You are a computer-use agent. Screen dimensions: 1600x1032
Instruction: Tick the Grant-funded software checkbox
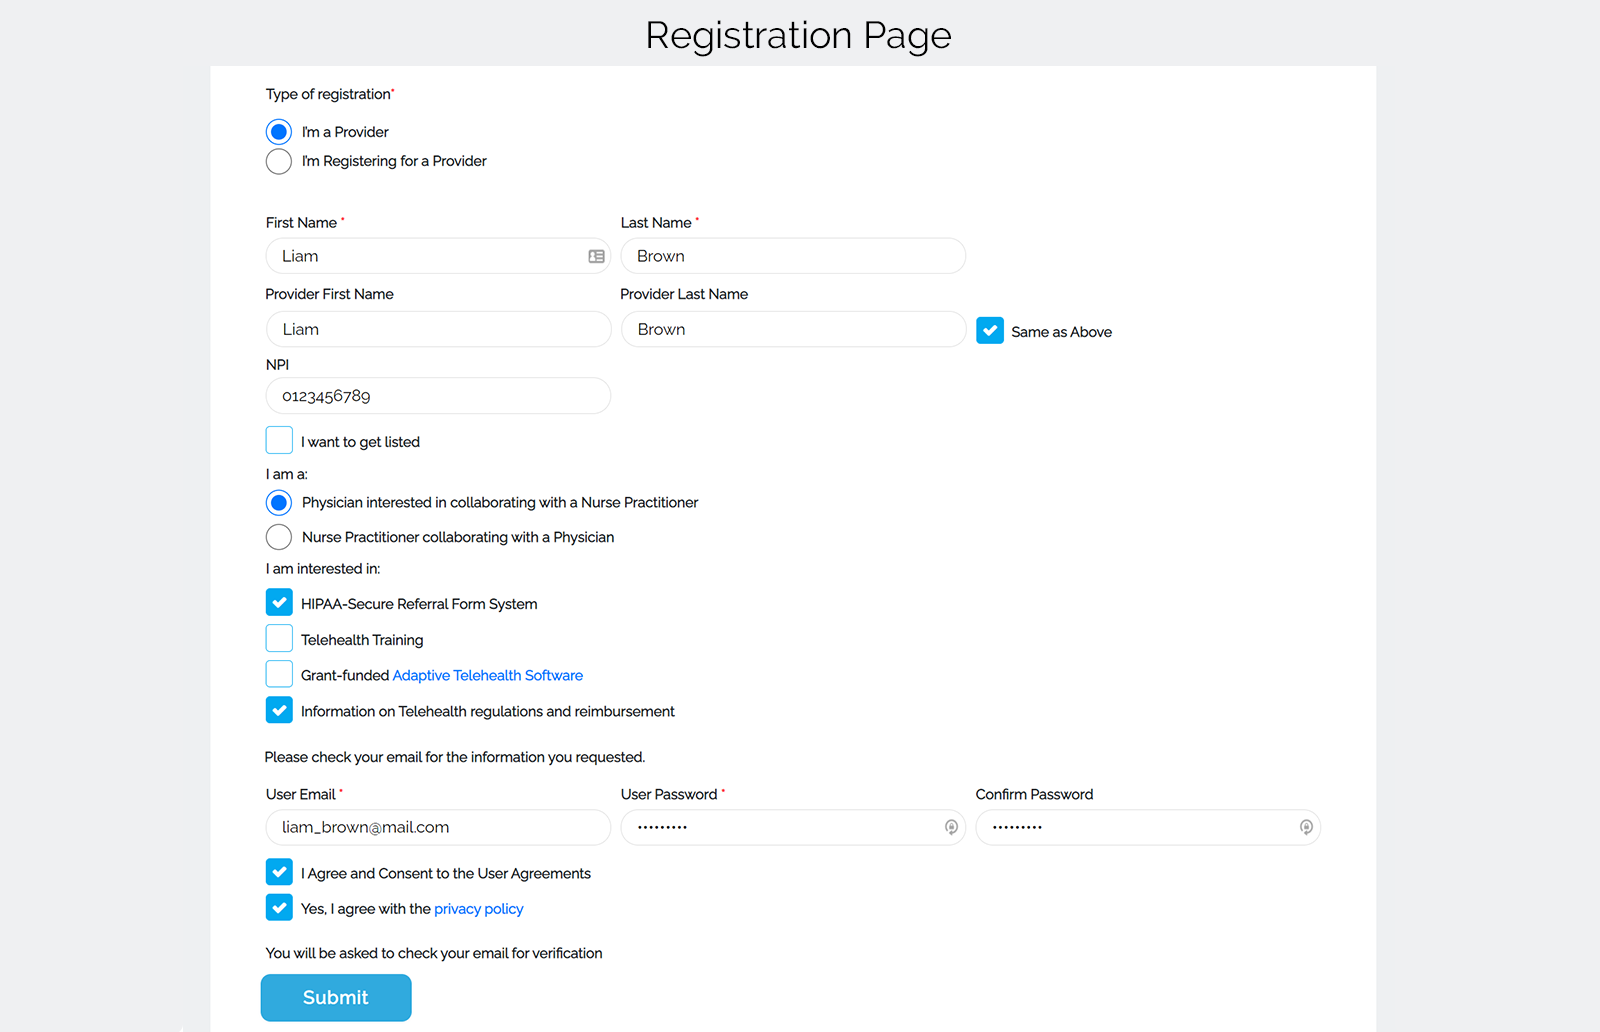point(279,675)
